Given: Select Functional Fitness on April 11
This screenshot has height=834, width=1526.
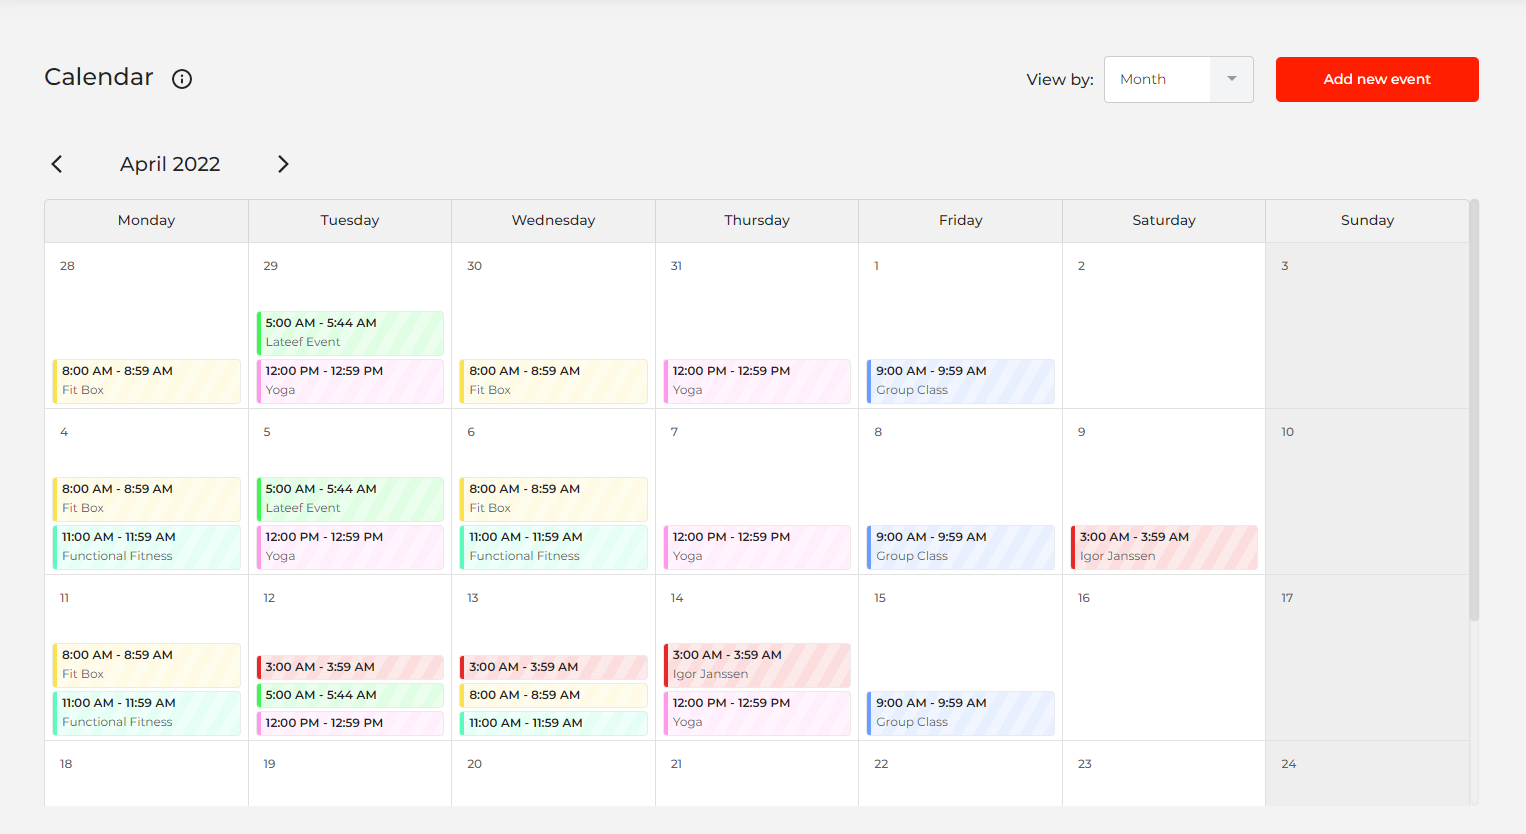Looking at the screenshot, I should [146, 712].
